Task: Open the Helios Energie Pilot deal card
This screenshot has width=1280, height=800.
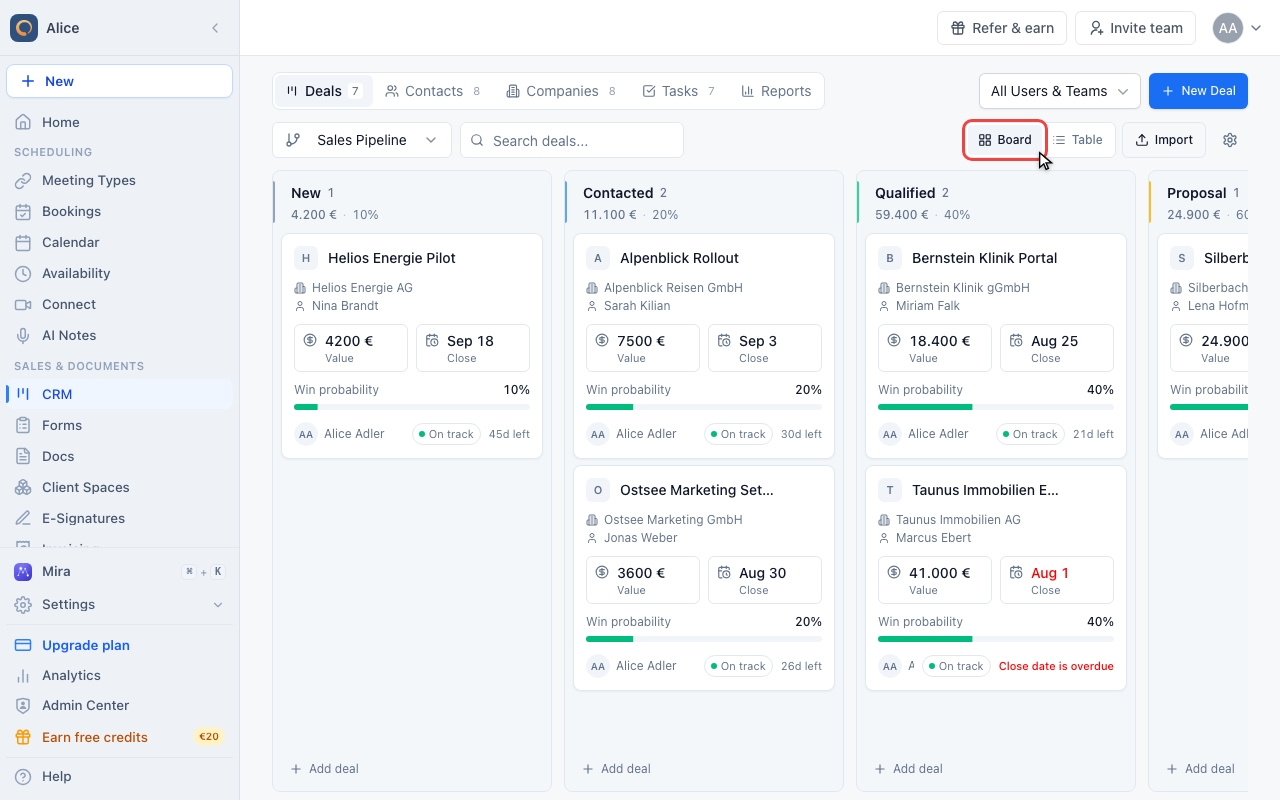Action: pyautogui.click(x=412, y=346)
